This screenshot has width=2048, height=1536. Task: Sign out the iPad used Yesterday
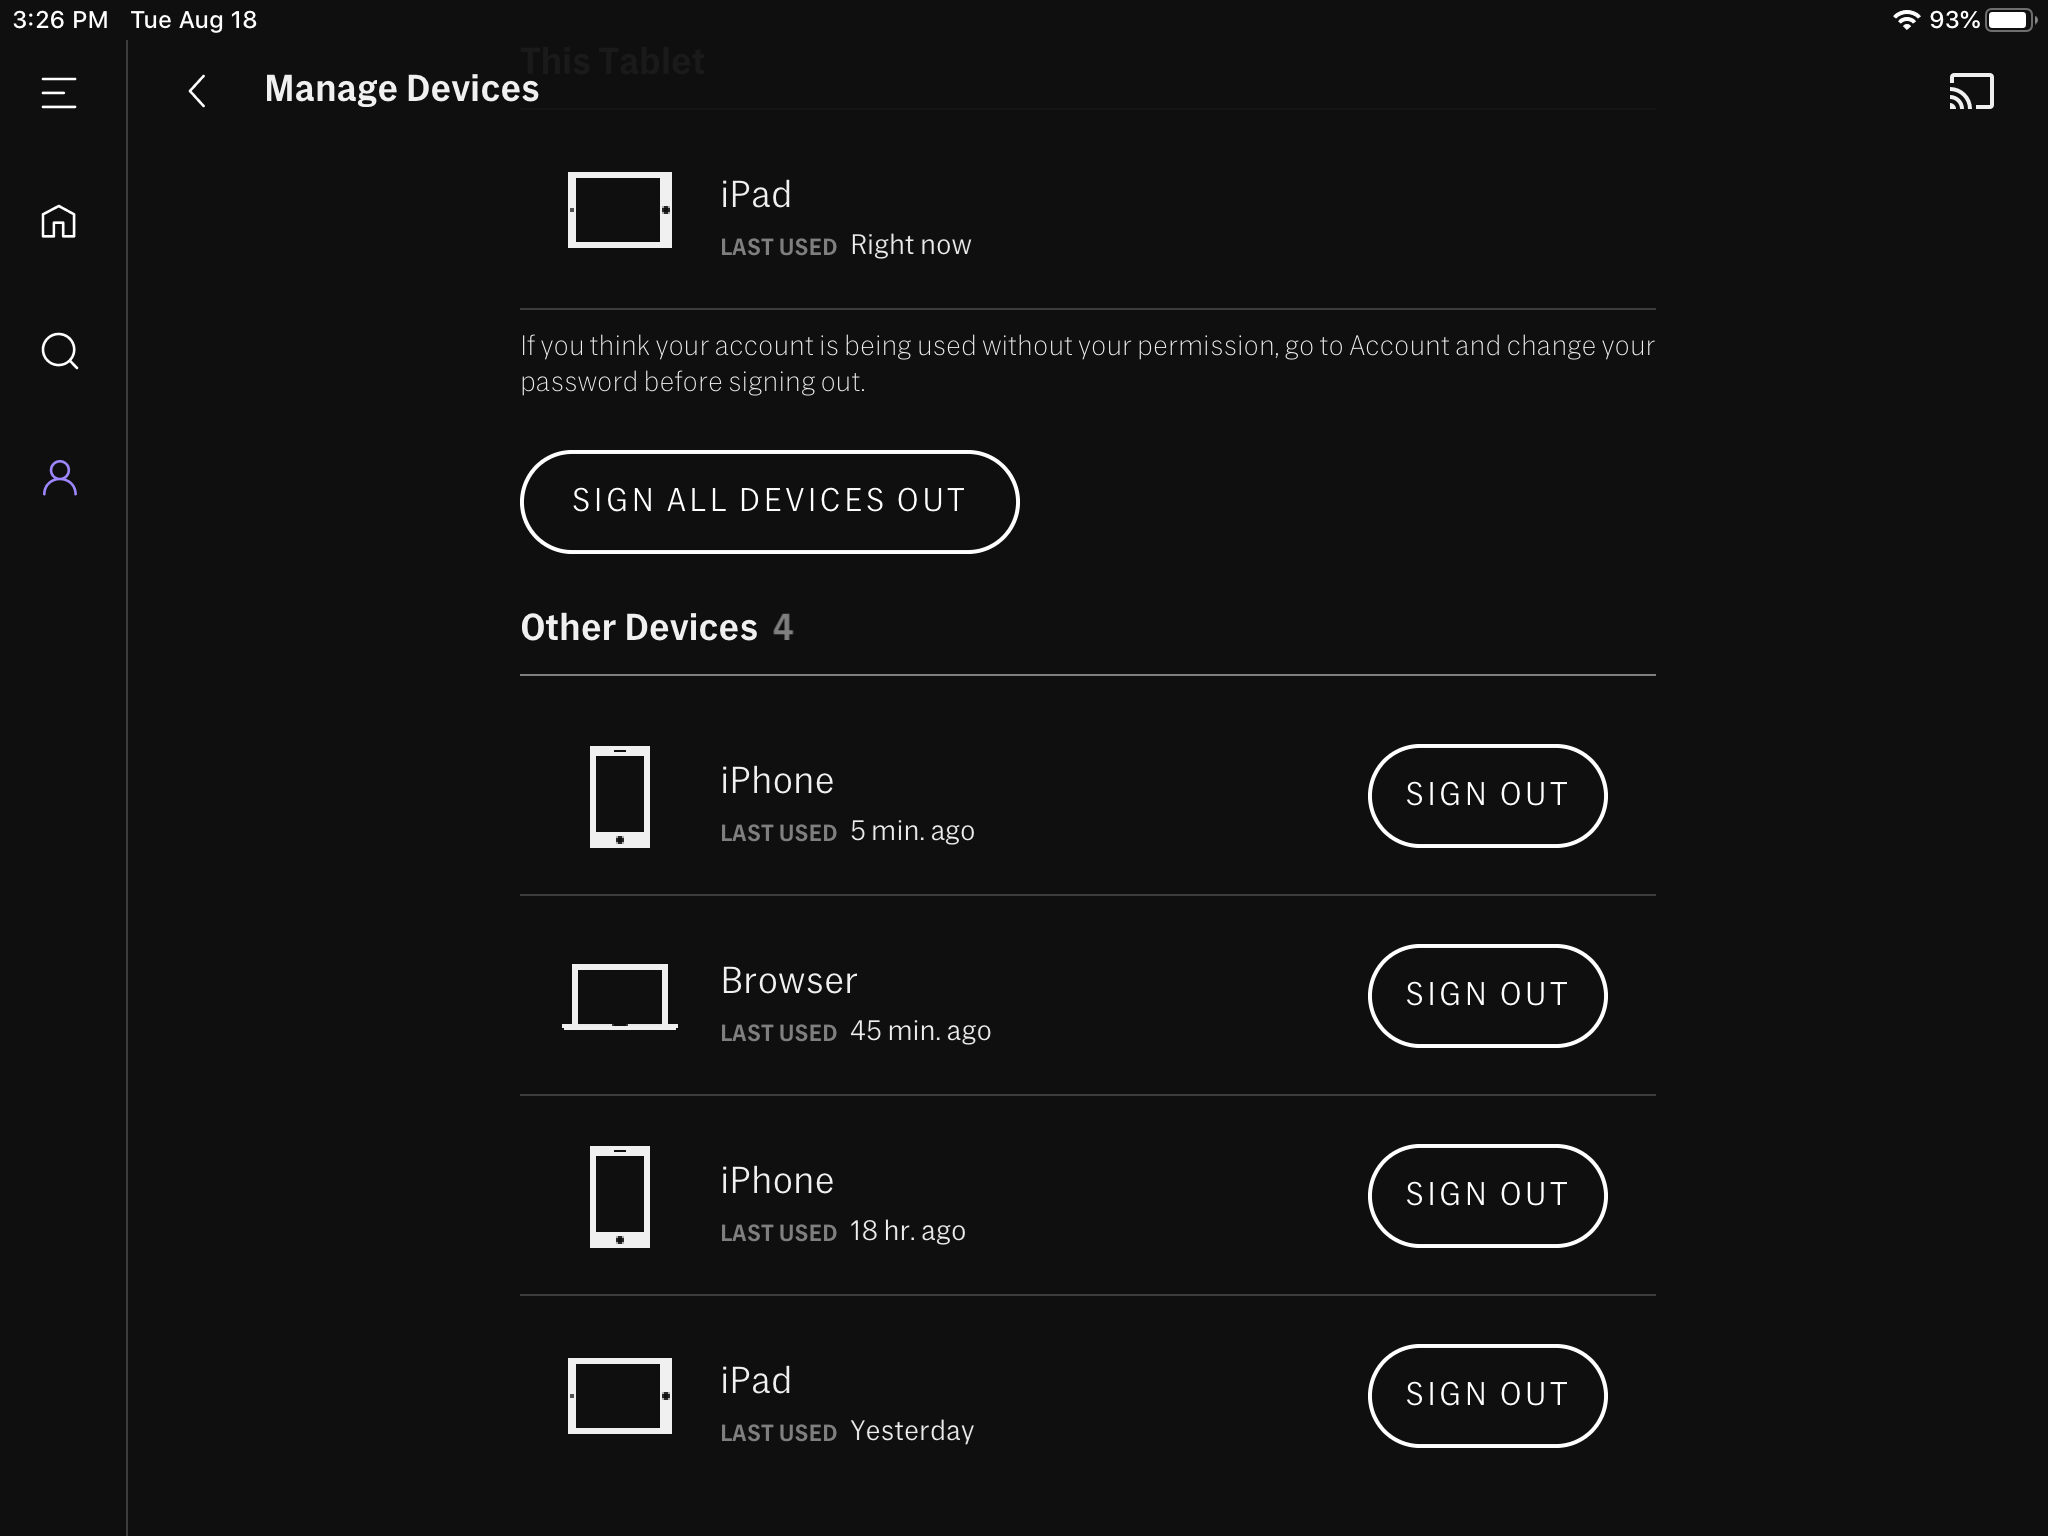[1487, 1395]
